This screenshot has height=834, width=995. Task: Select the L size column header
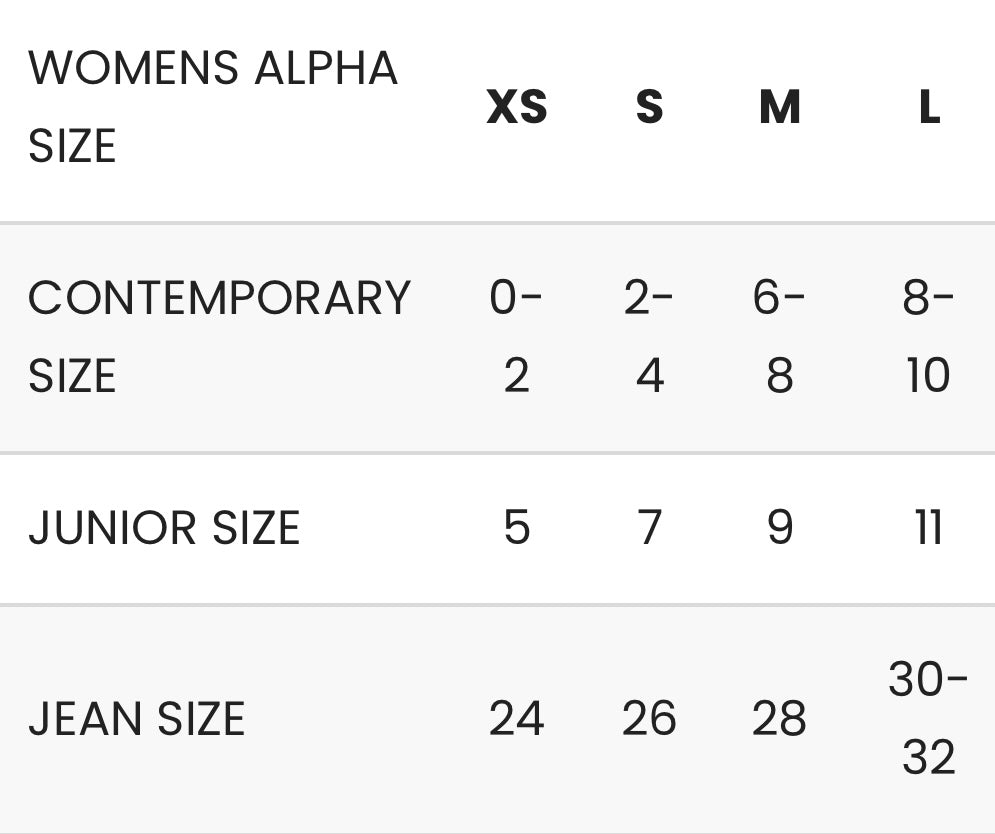(x=929, y=107)
